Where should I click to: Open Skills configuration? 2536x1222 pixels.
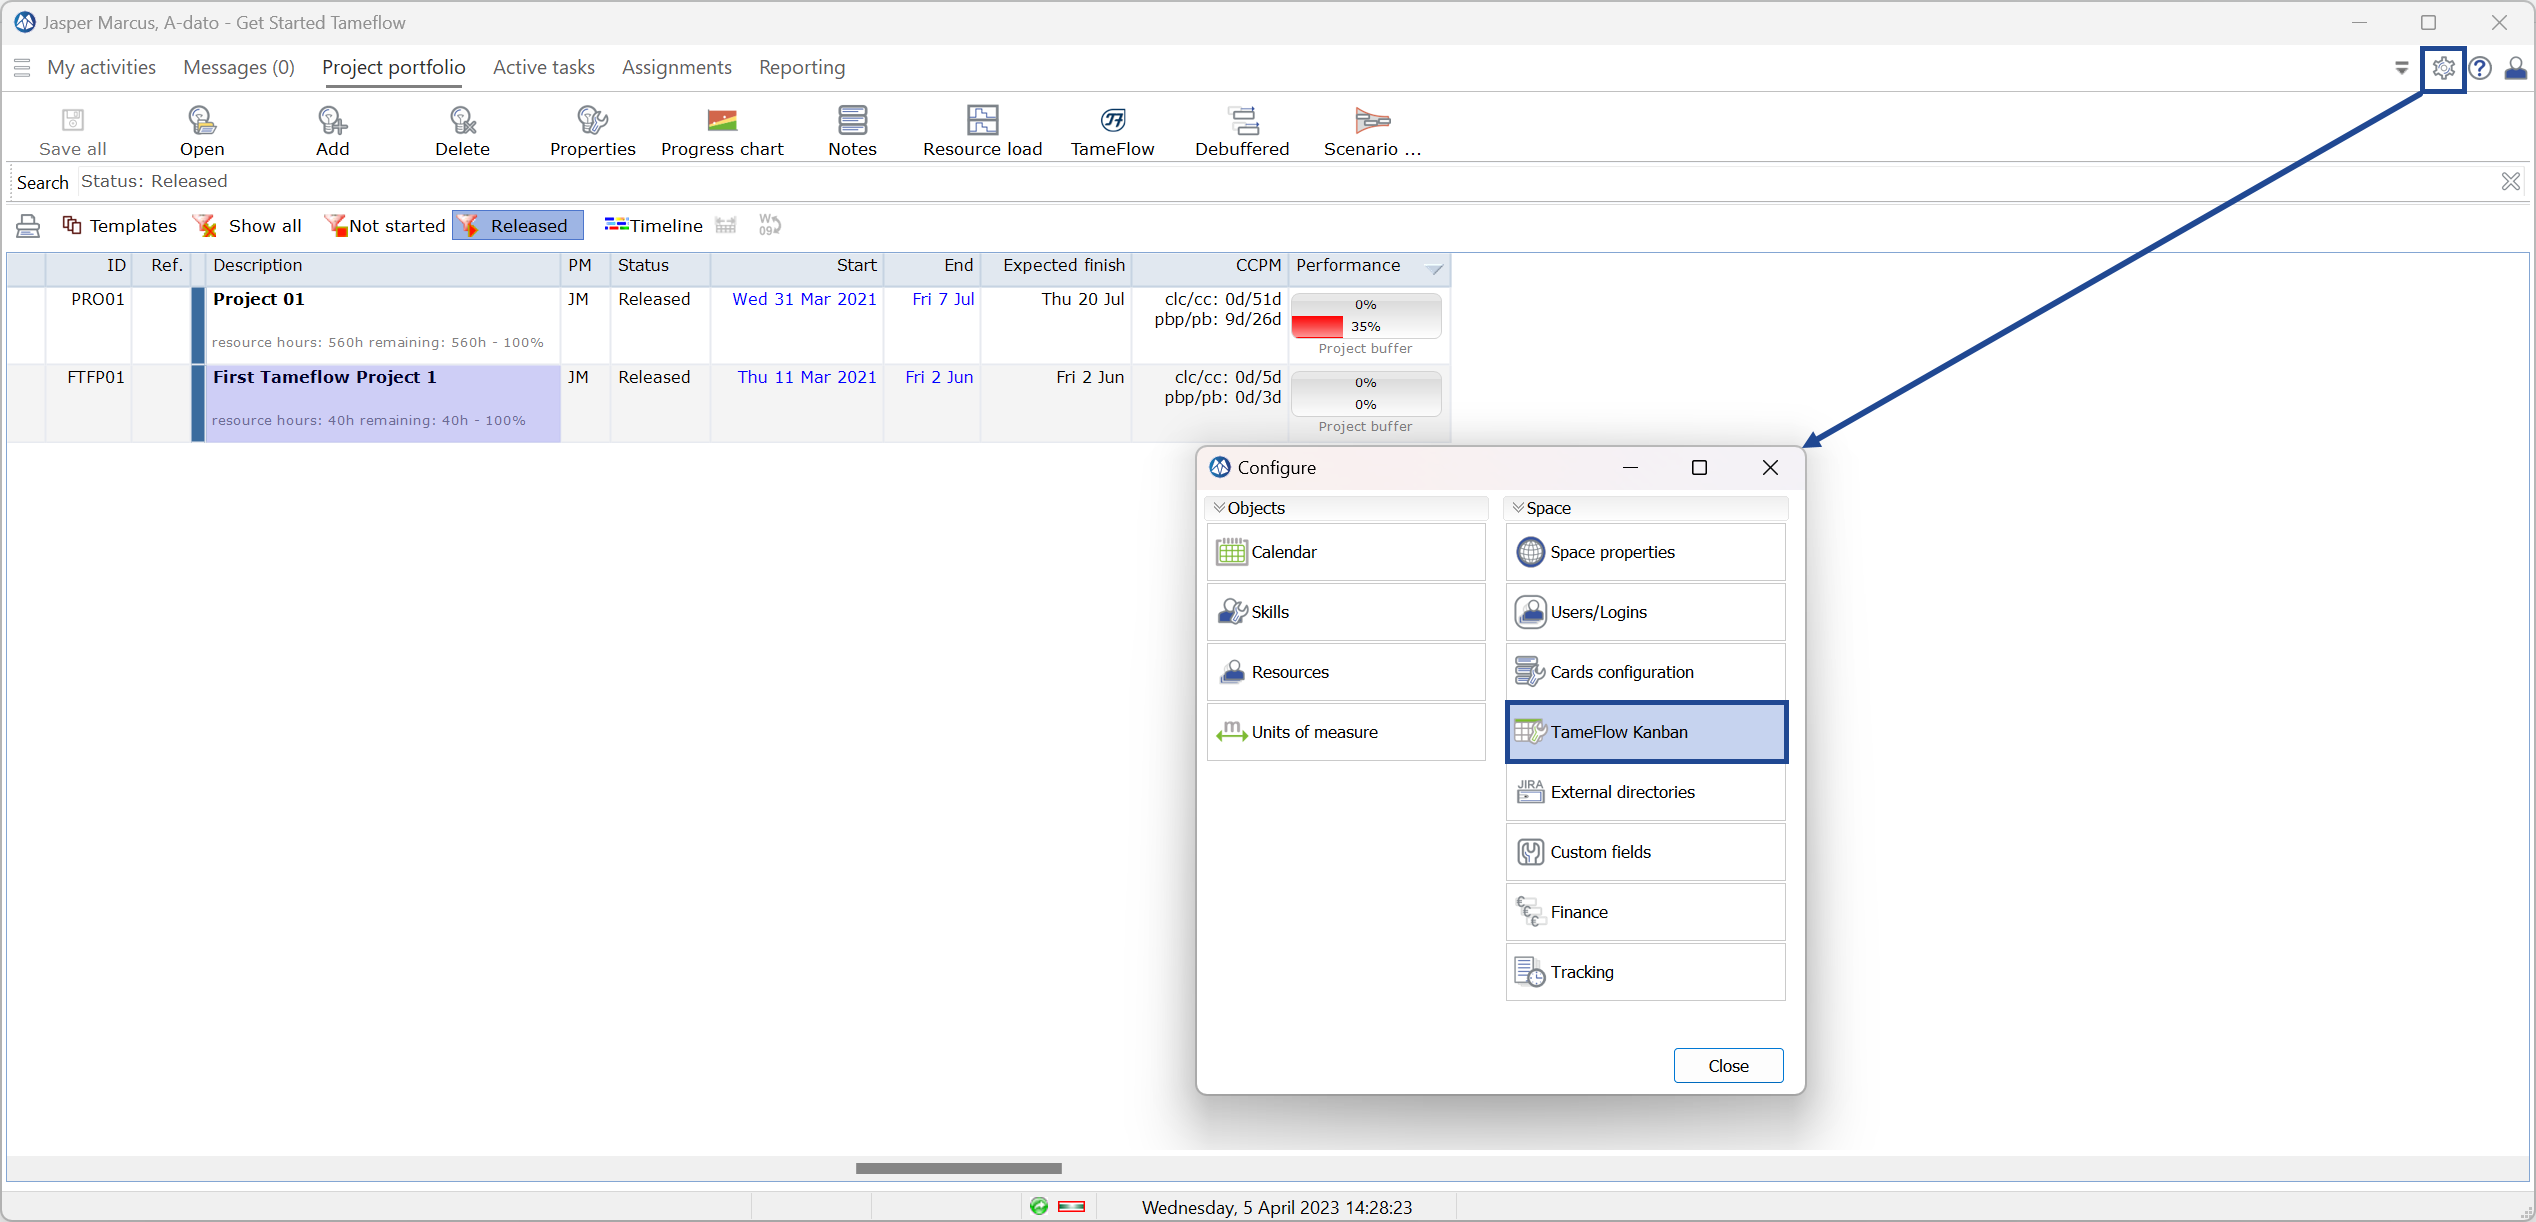[x=1346, y=612]
